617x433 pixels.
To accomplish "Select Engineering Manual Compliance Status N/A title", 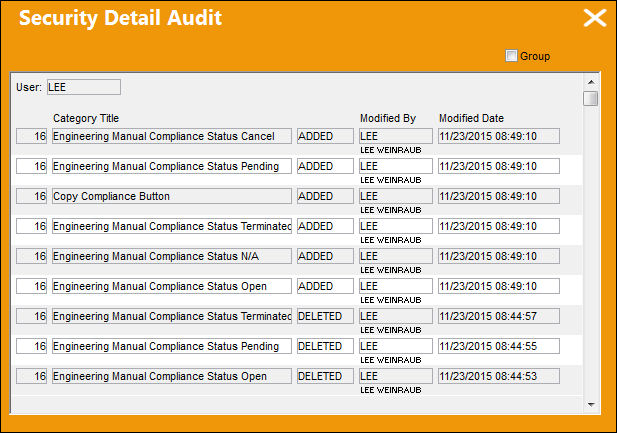I will 172,256.
